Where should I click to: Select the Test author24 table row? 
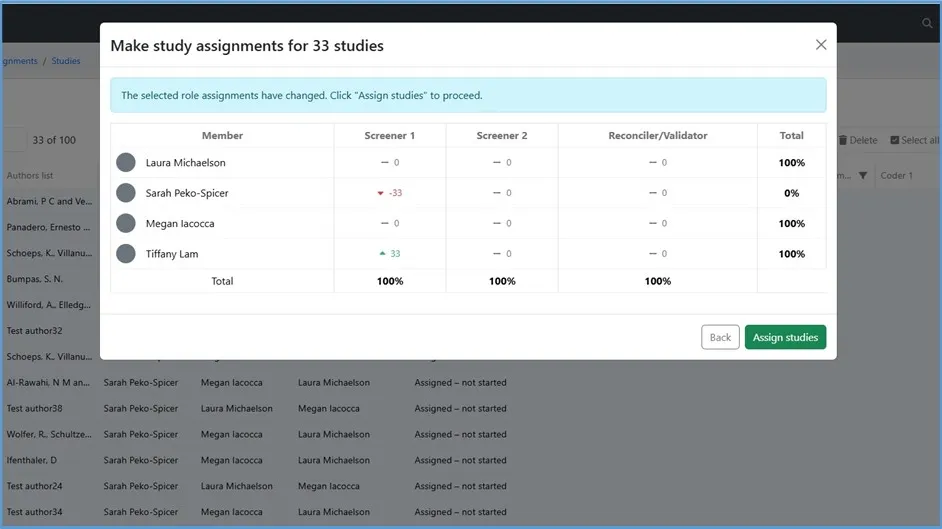pyautogui.click(x=35, y=486)
